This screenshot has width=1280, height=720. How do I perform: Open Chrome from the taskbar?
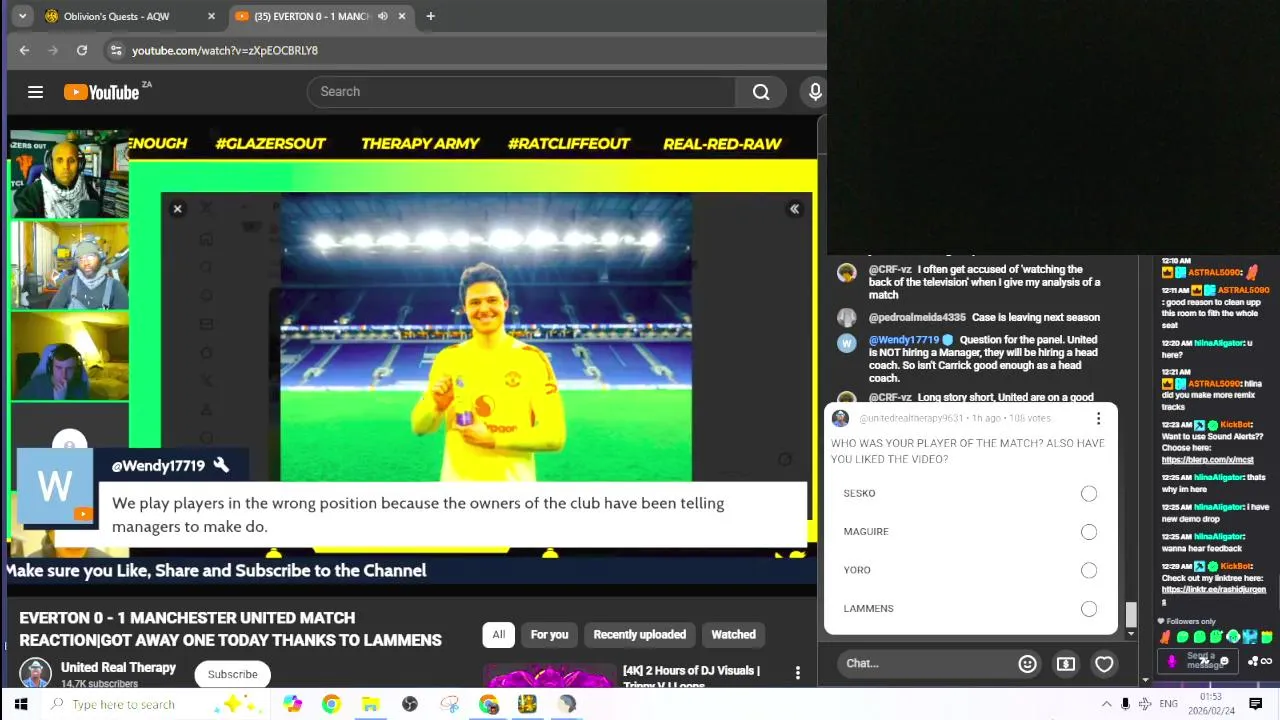(331, 704)
